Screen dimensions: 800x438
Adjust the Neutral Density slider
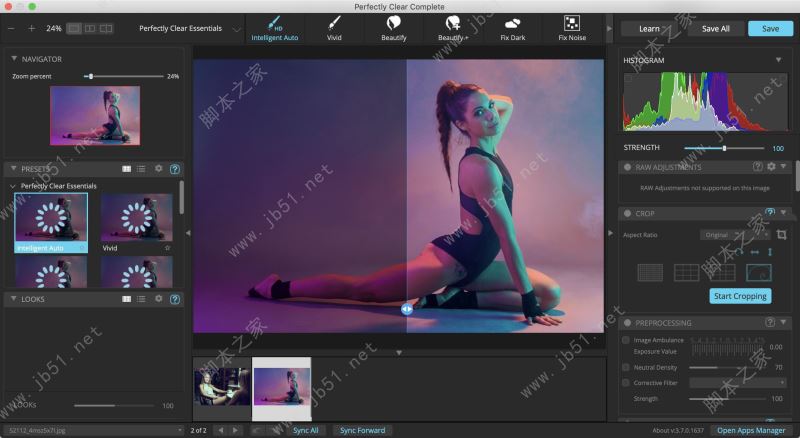[729, 367]
